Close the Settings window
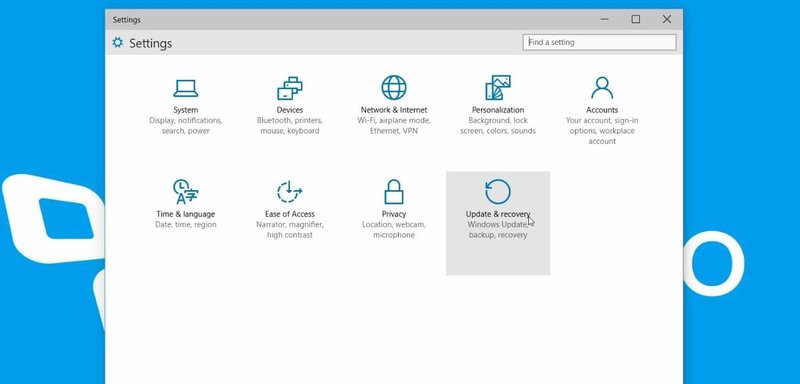Image resolution: width=800 pixels, height=384 pixels. [x=667, y=19]
